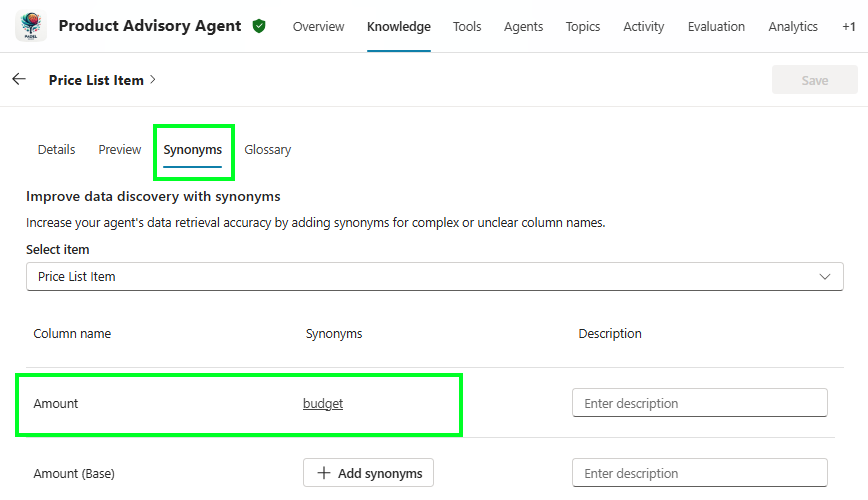868x500 pixels.
Task: Open the Analytics tab
Action: pyautogui.click(x=793, y=27)
